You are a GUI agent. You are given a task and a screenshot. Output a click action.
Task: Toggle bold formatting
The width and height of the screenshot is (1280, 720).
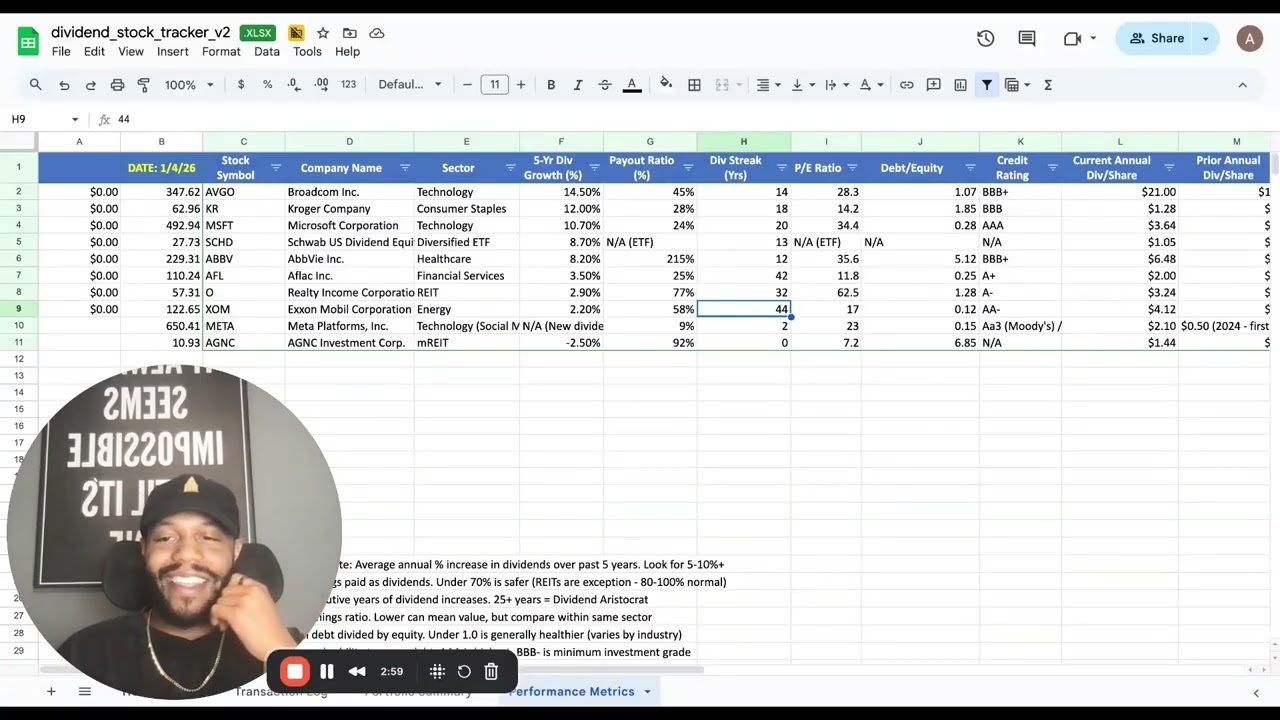551,85
